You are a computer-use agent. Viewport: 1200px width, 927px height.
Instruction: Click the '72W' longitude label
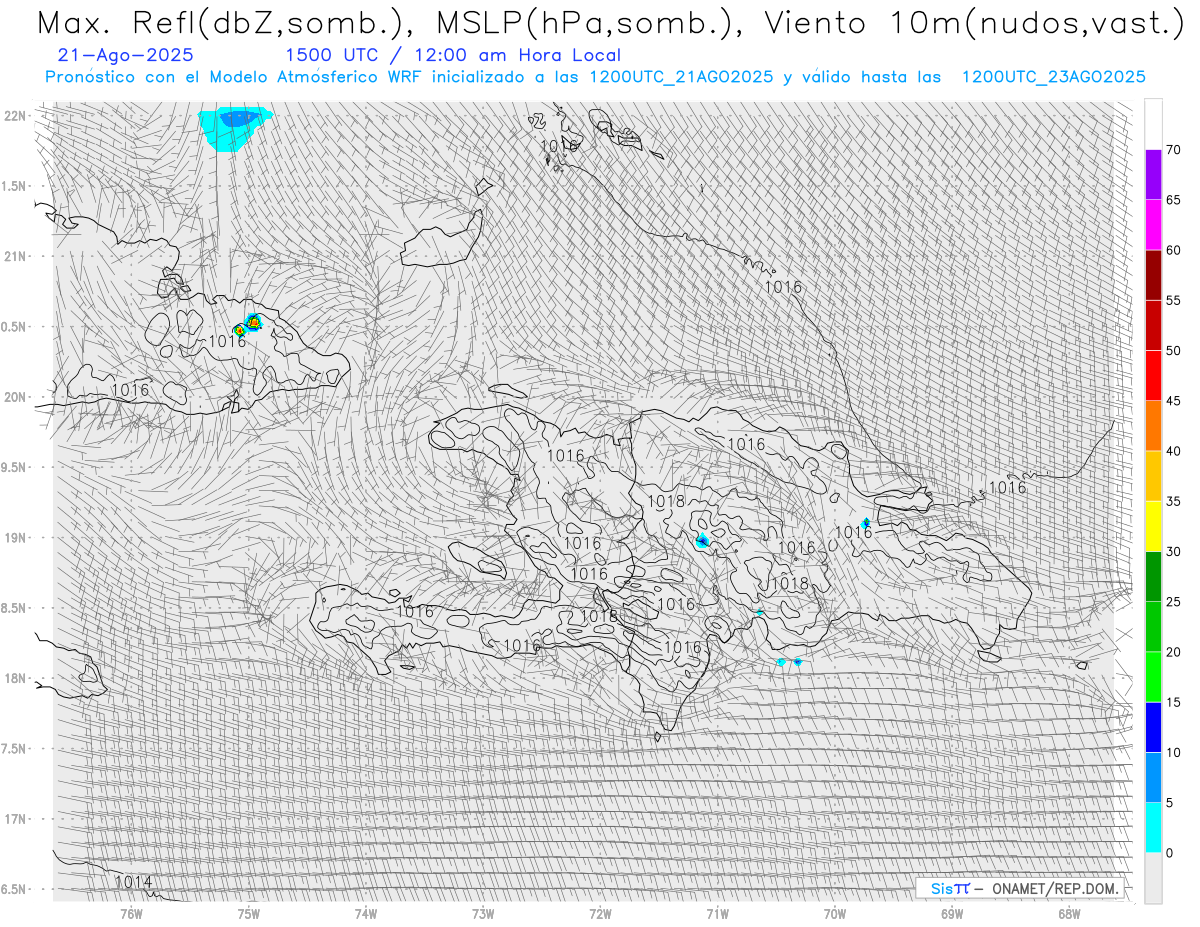click(x=600, y=913)
